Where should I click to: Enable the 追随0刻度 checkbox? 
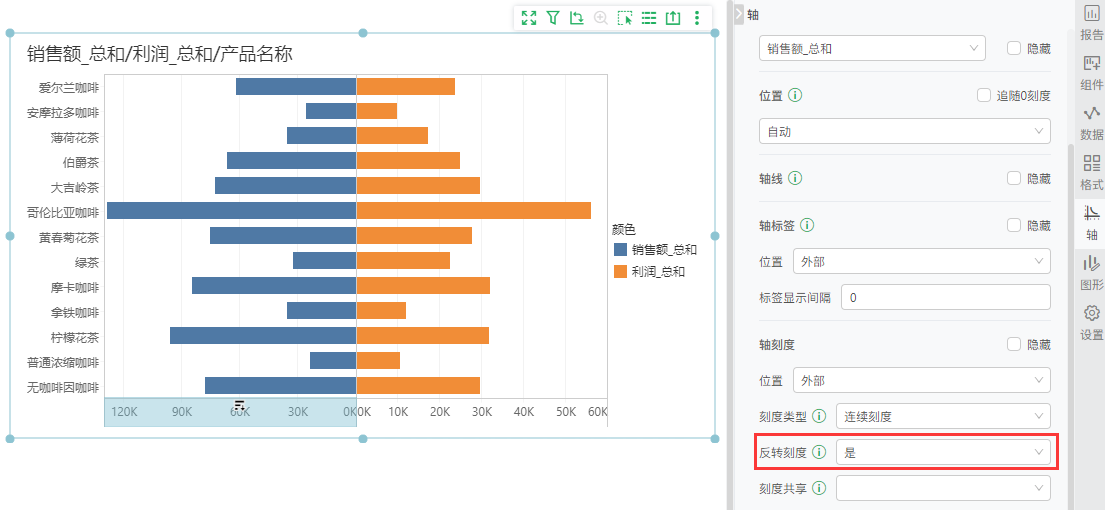point(984,95)
